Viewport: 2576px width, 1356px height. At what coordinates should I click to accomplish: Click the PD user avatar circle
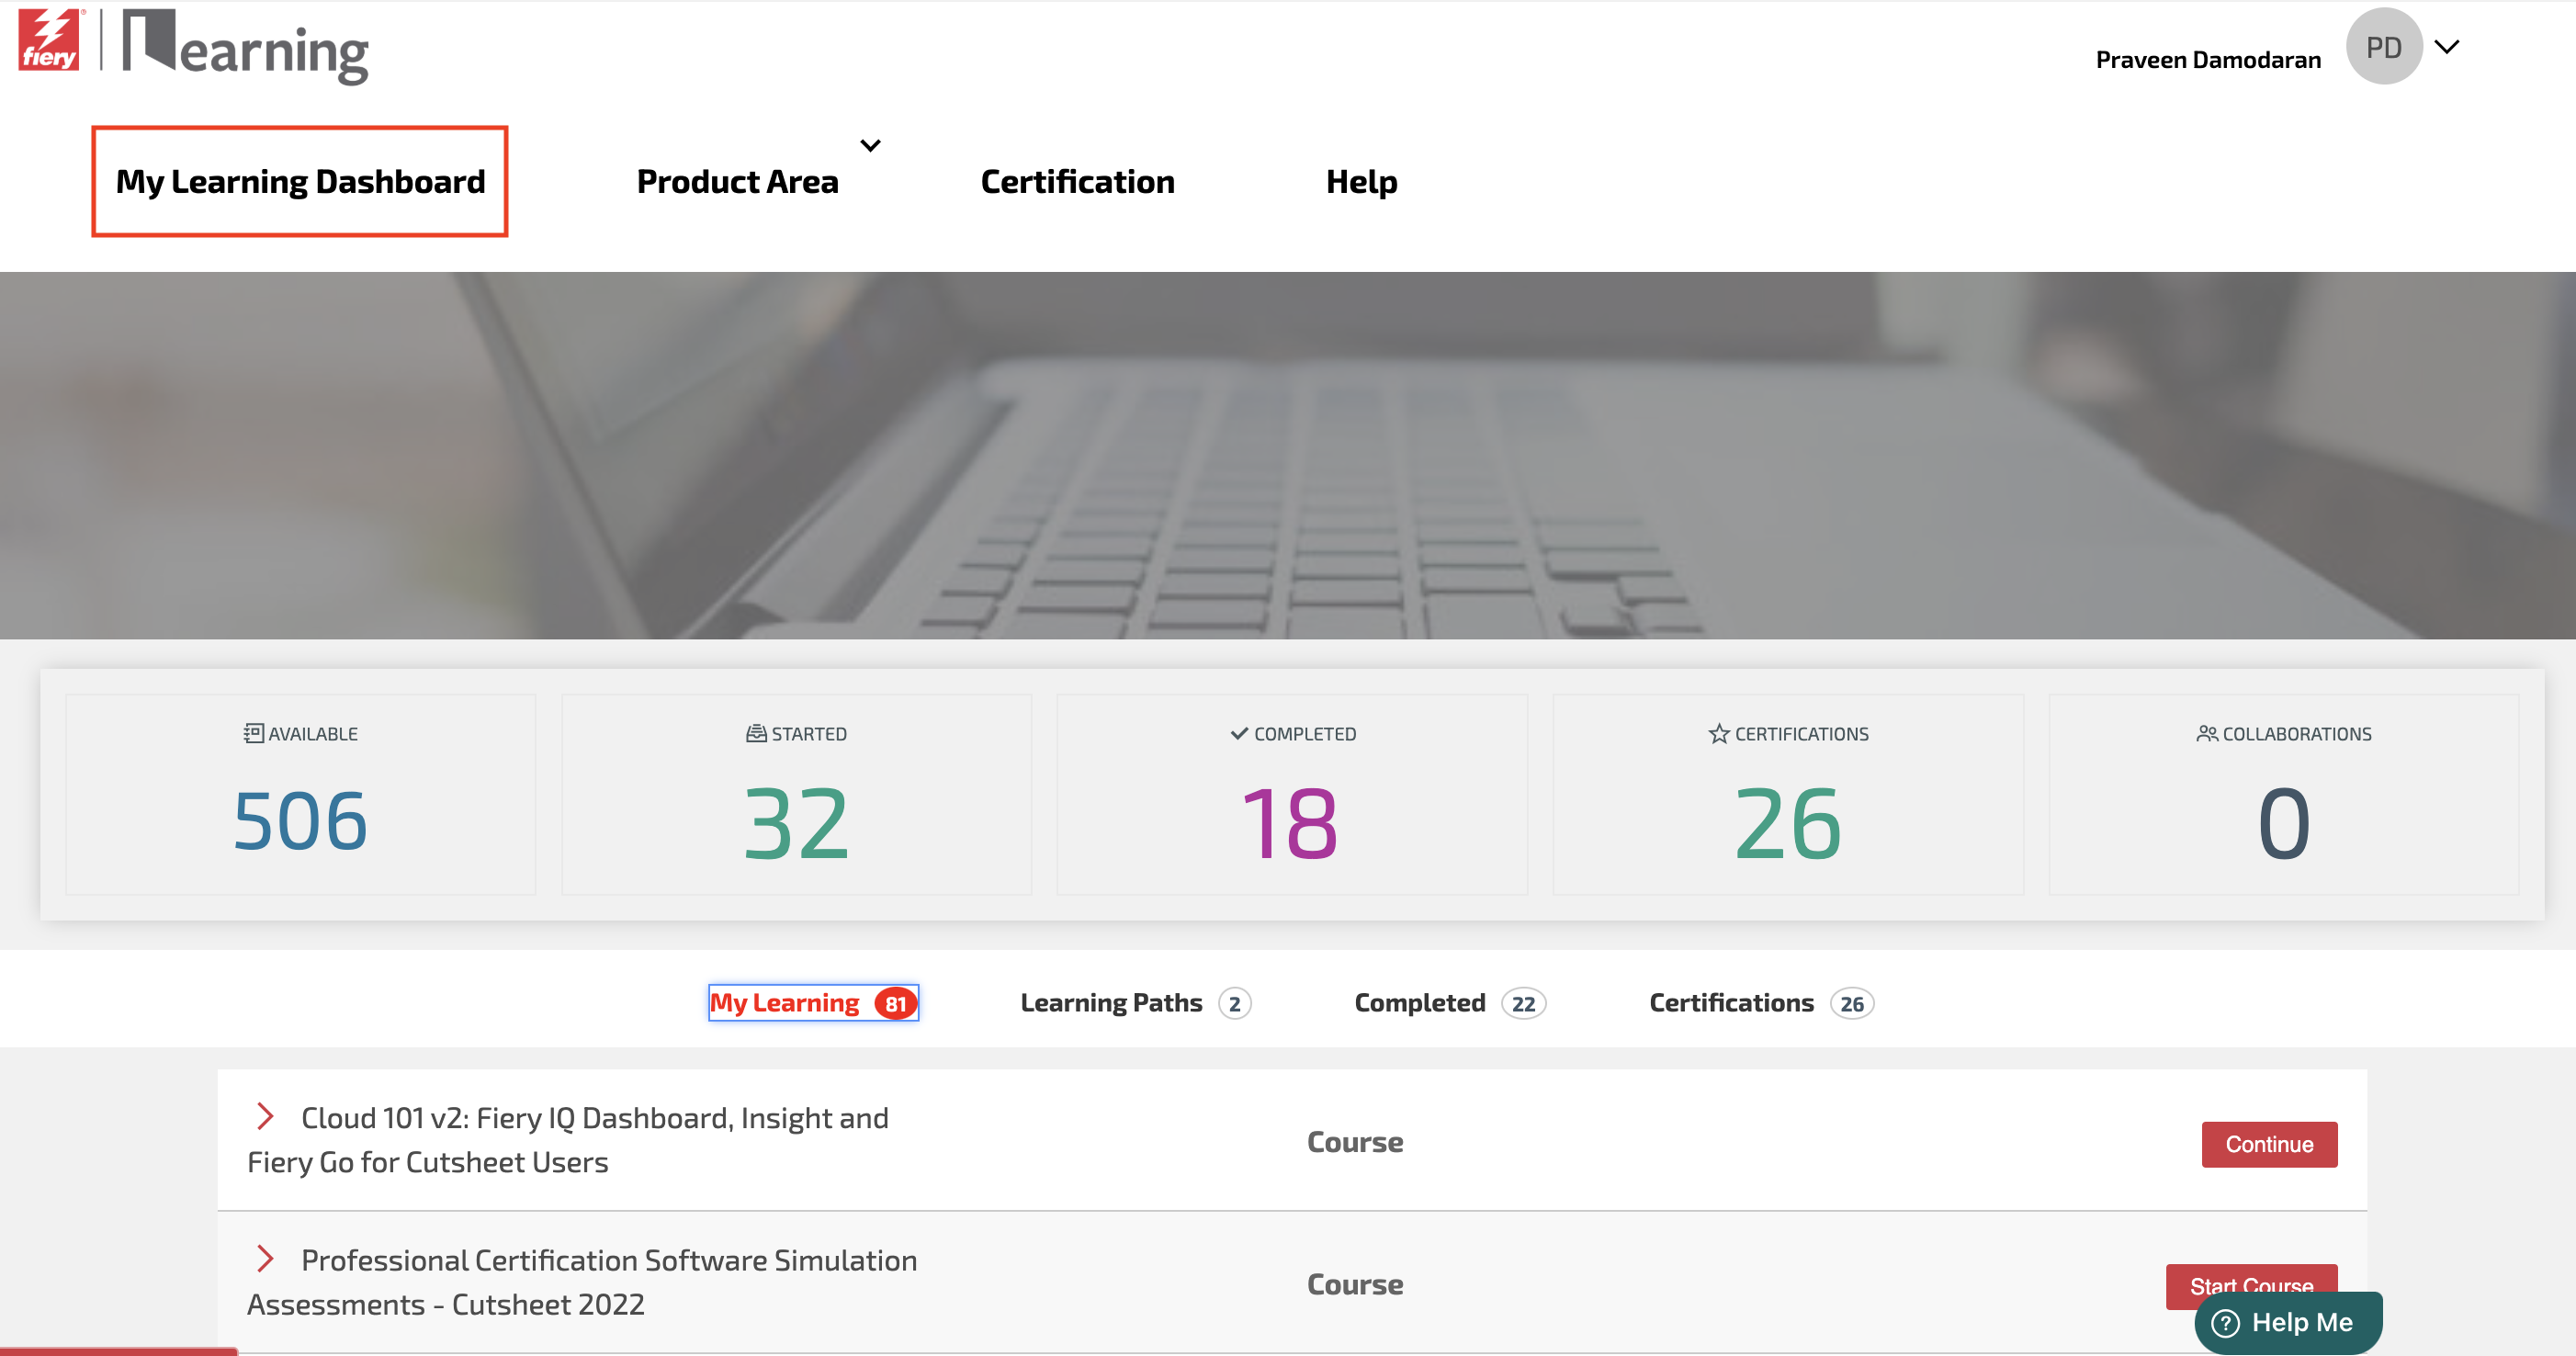2383,47
